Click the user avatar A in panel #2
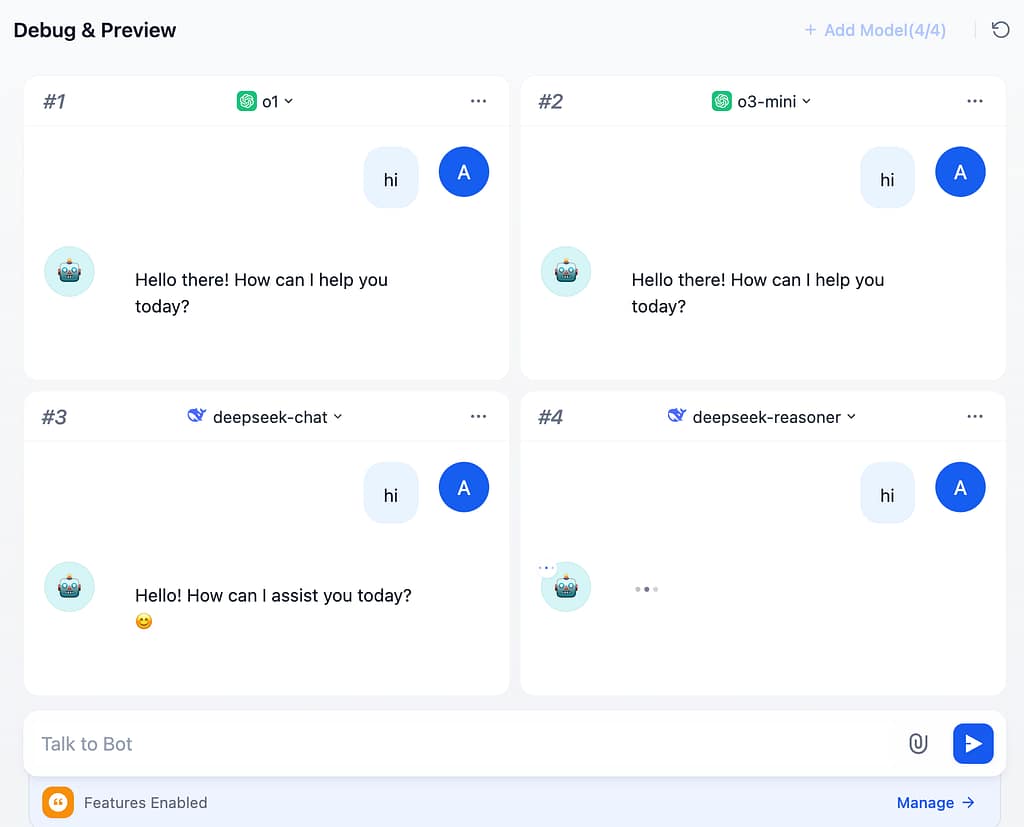Image resolution: width=1024 pixels, height=827 pixels. click(960, 172)
